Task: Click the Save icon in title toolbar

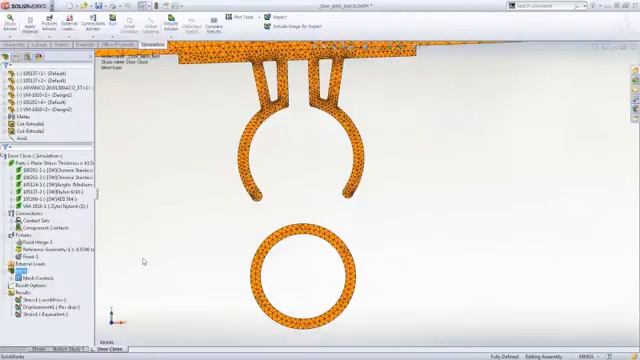Action: point(98,6)
